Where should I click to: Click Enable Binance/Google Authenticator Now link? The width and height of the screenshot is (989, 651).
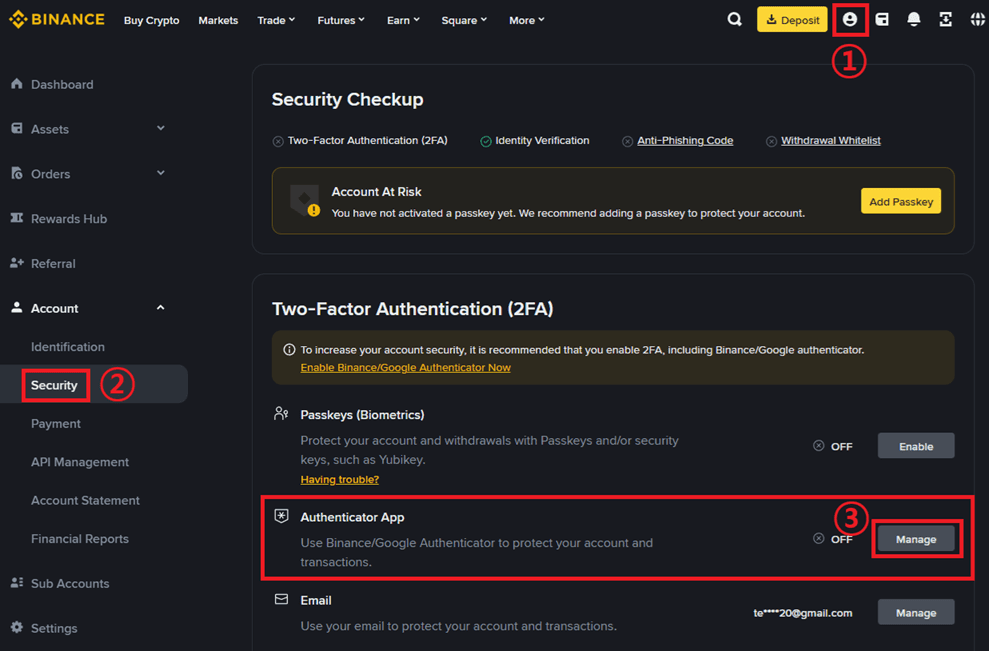point(405,368)
